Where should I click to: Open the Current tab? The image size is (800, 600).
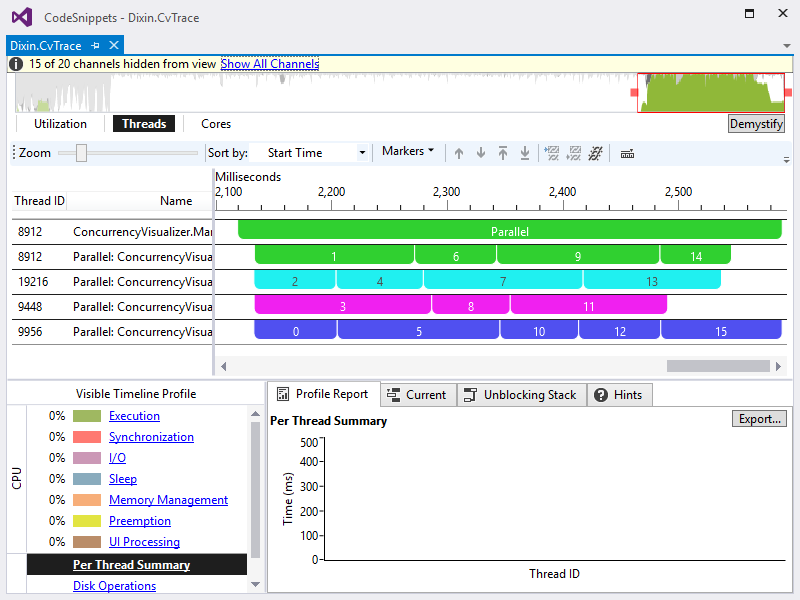[416, 395]
